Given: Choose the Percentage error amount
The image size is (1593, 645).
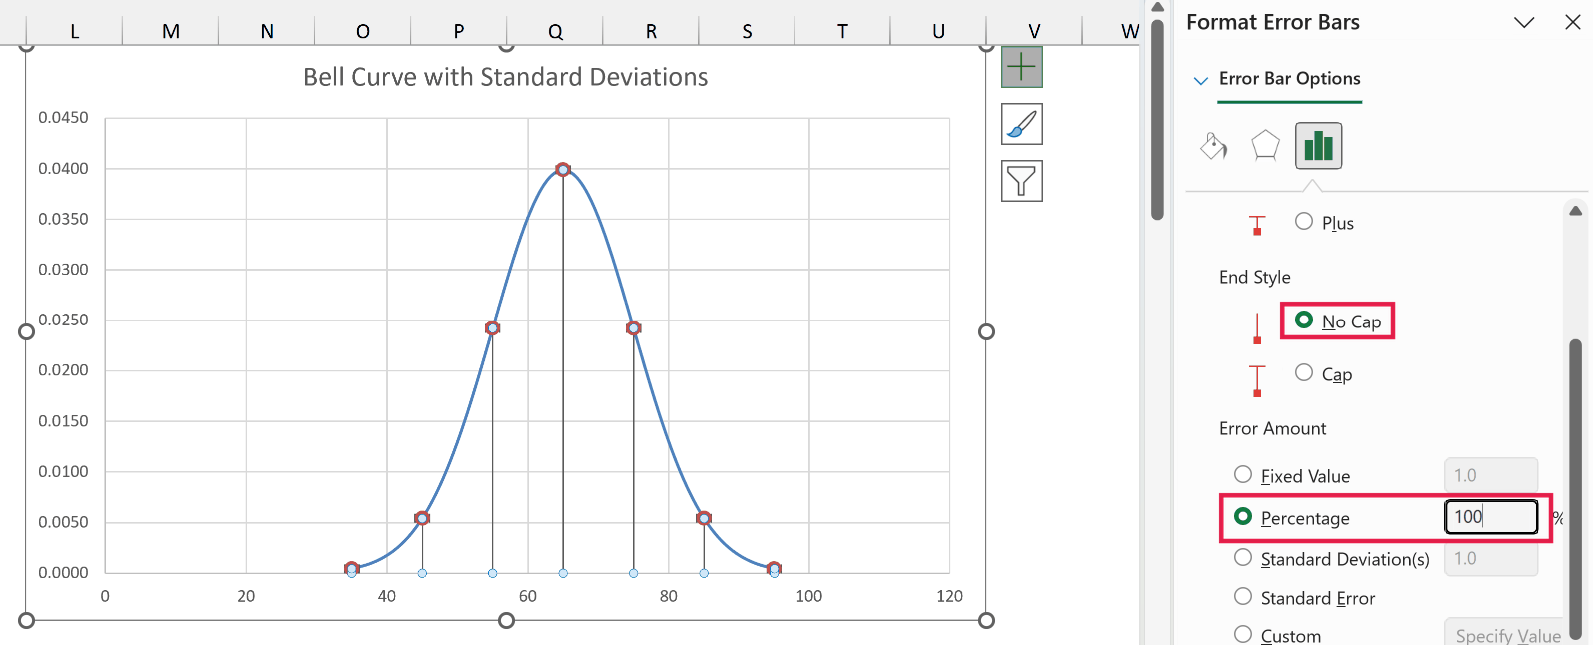Looking at the screenshot, I should (x=1243, y=516).
